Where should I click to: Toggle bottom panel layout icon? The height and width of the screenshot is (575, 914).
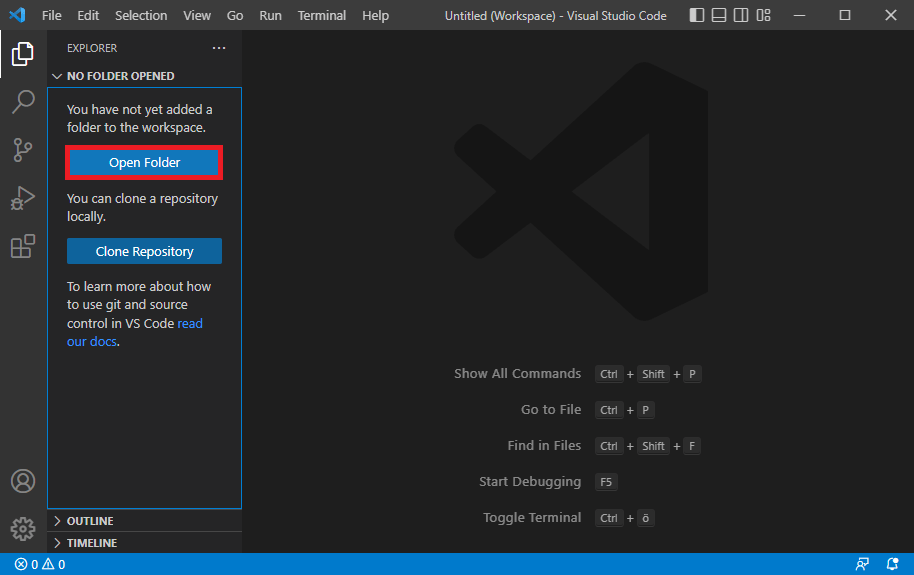(x=719, y=15)
